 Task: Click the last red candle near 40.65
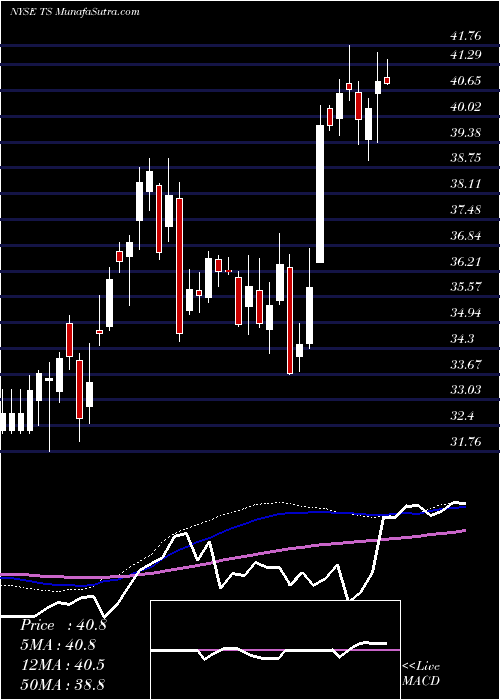click(x=387, y=80)
